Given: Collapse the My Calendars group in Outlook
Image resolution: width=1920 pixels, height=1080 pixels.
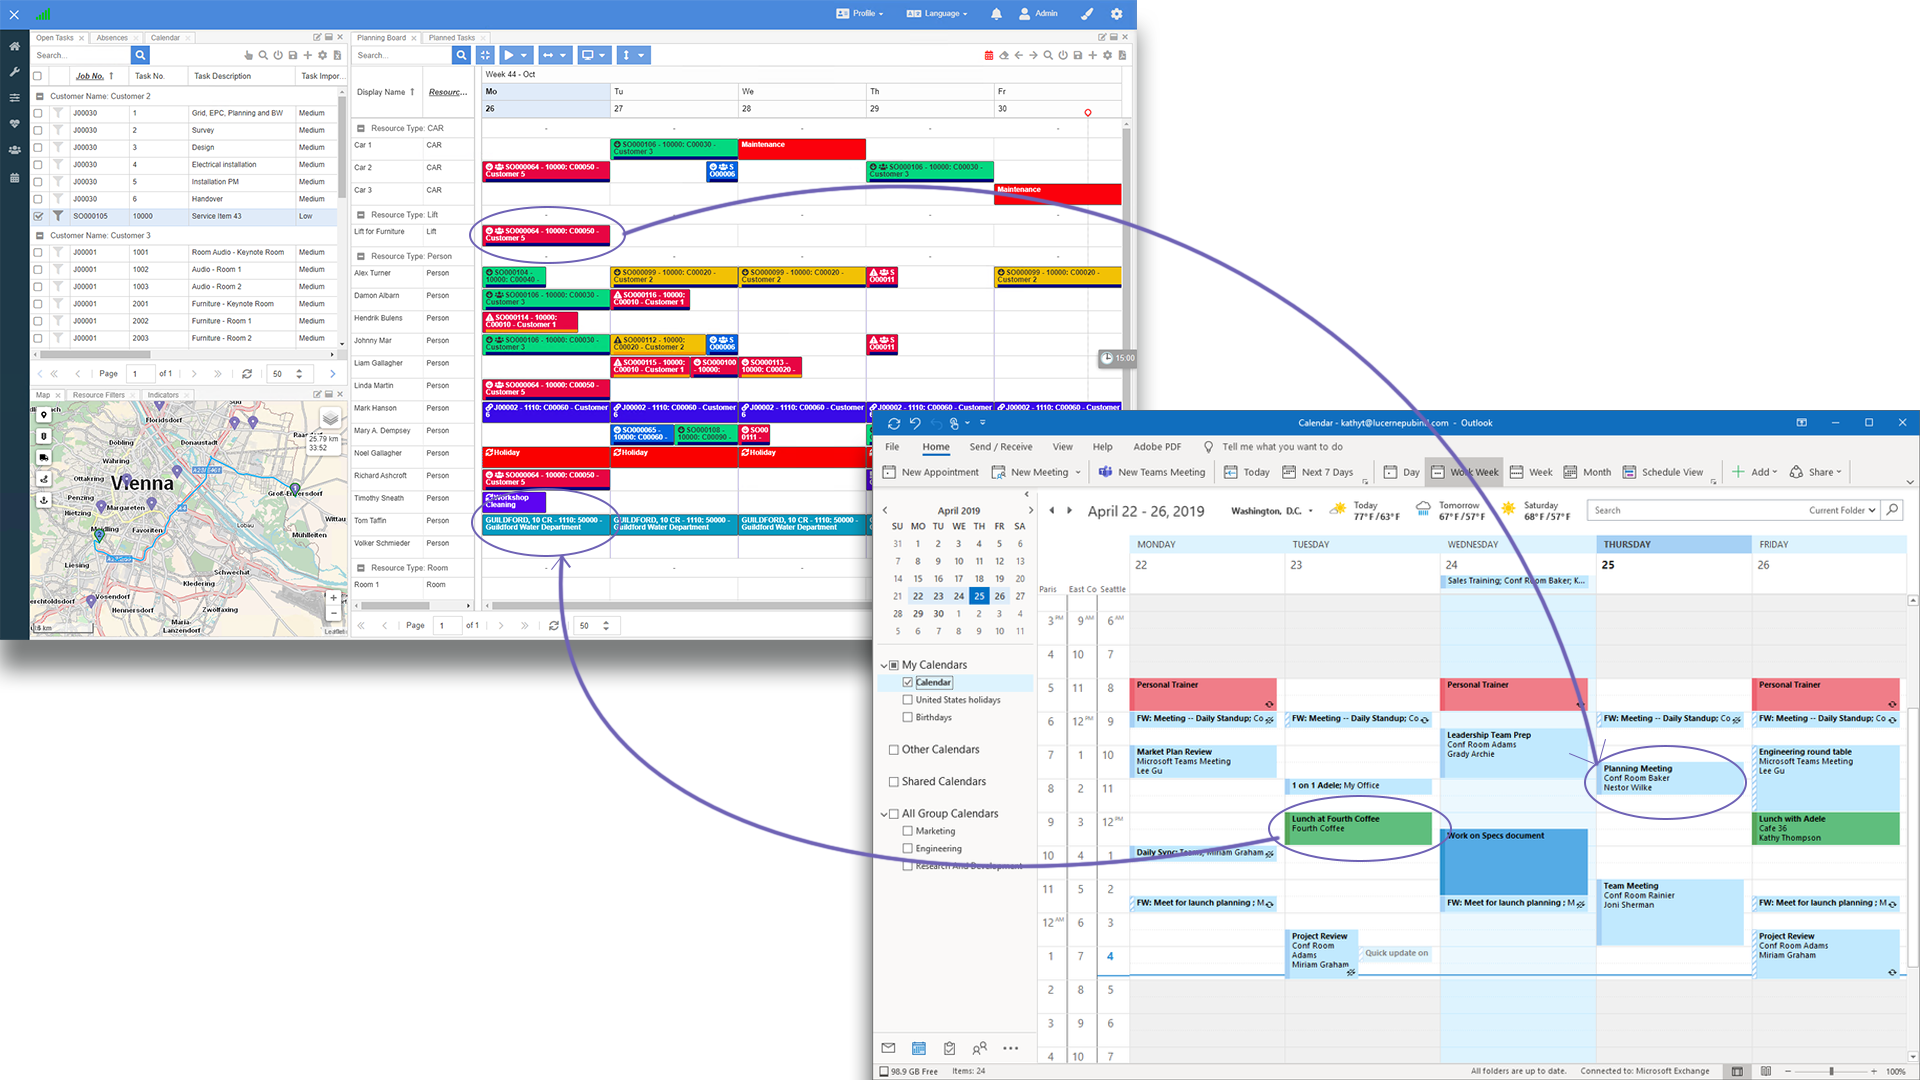Looking at the screenshot, I should coord(884,665).
